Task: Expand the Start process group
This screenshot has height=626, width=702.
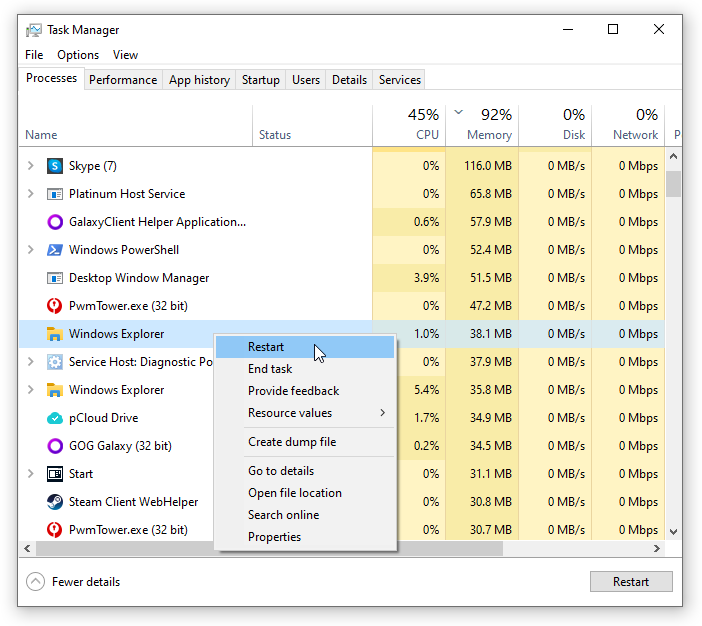Action: coord(30,474)
